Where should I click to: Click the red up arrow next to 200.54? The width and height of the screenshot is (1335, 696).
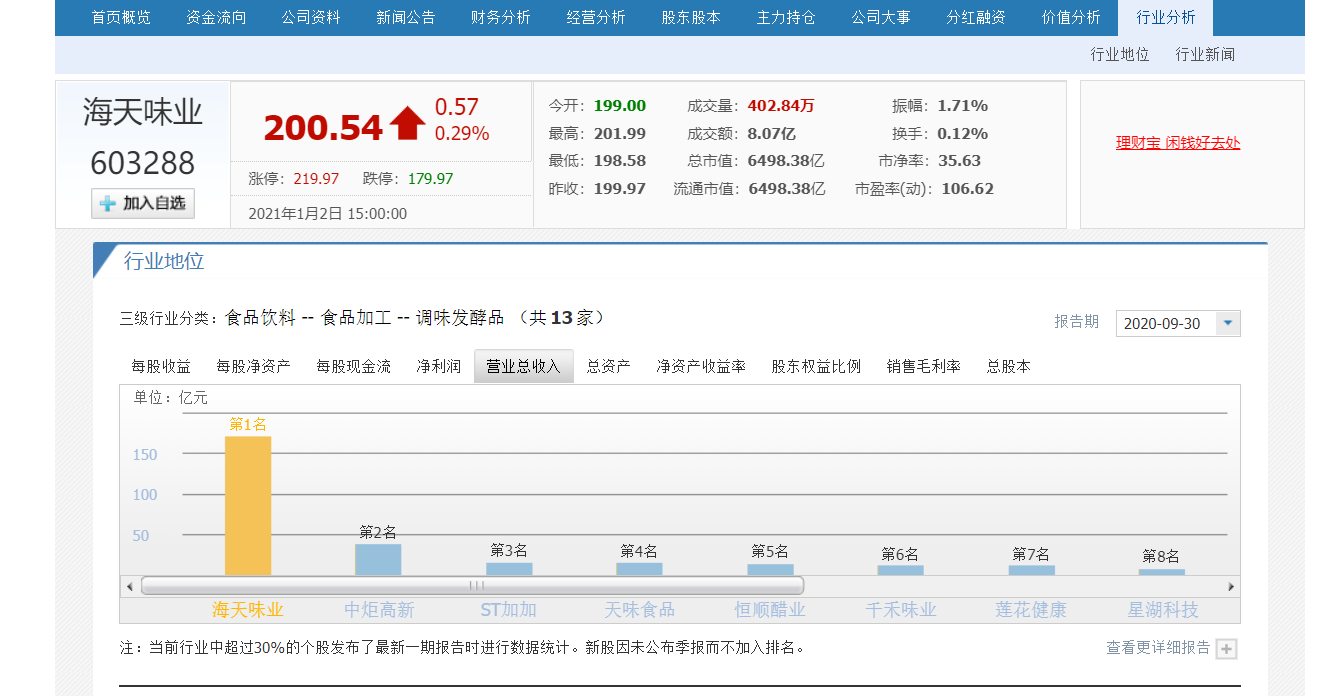coord(408,123)
